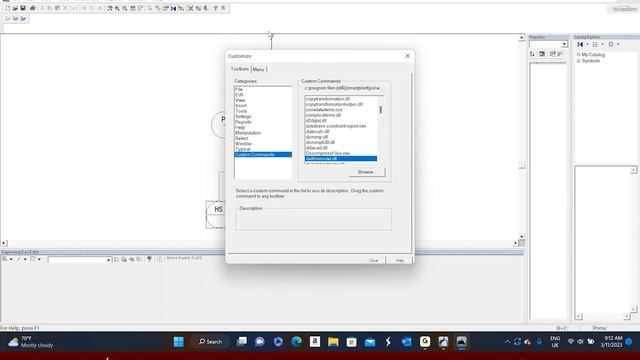640x360 pixels.
Task: Click the green X Excel-style toolbar icon
Action: click(x=190, y=8)
